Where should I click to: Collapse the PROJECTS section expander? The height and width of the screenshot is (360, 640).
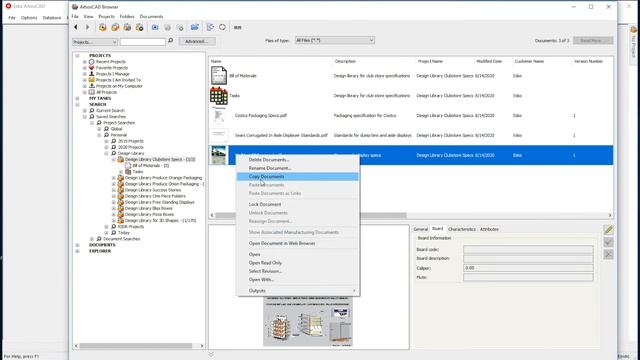pyautogui.click(x=77, y=56)
